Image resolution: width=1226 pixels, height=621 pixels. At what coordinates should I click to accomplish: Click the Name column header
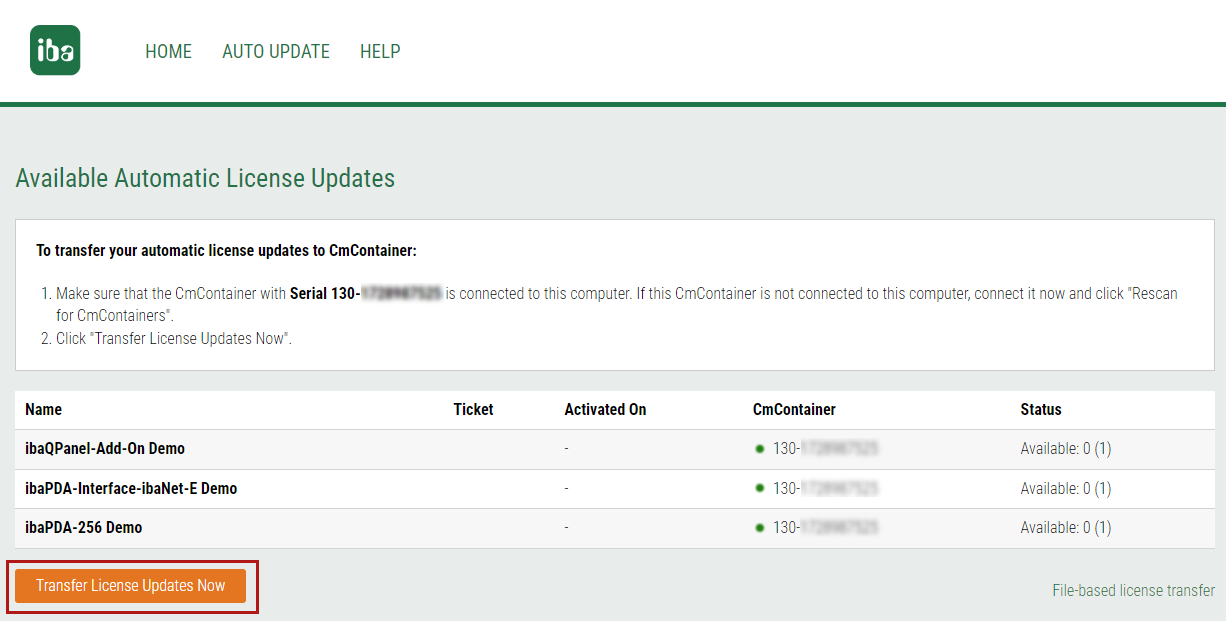[x=43, y=410]
